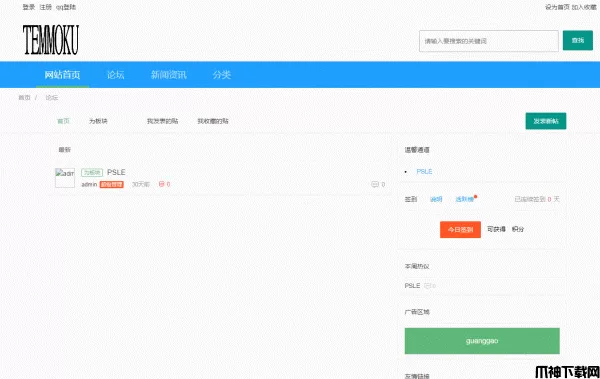Open the admin author name
The height and width of the screenshot is (379, 600).
[89, 185]
